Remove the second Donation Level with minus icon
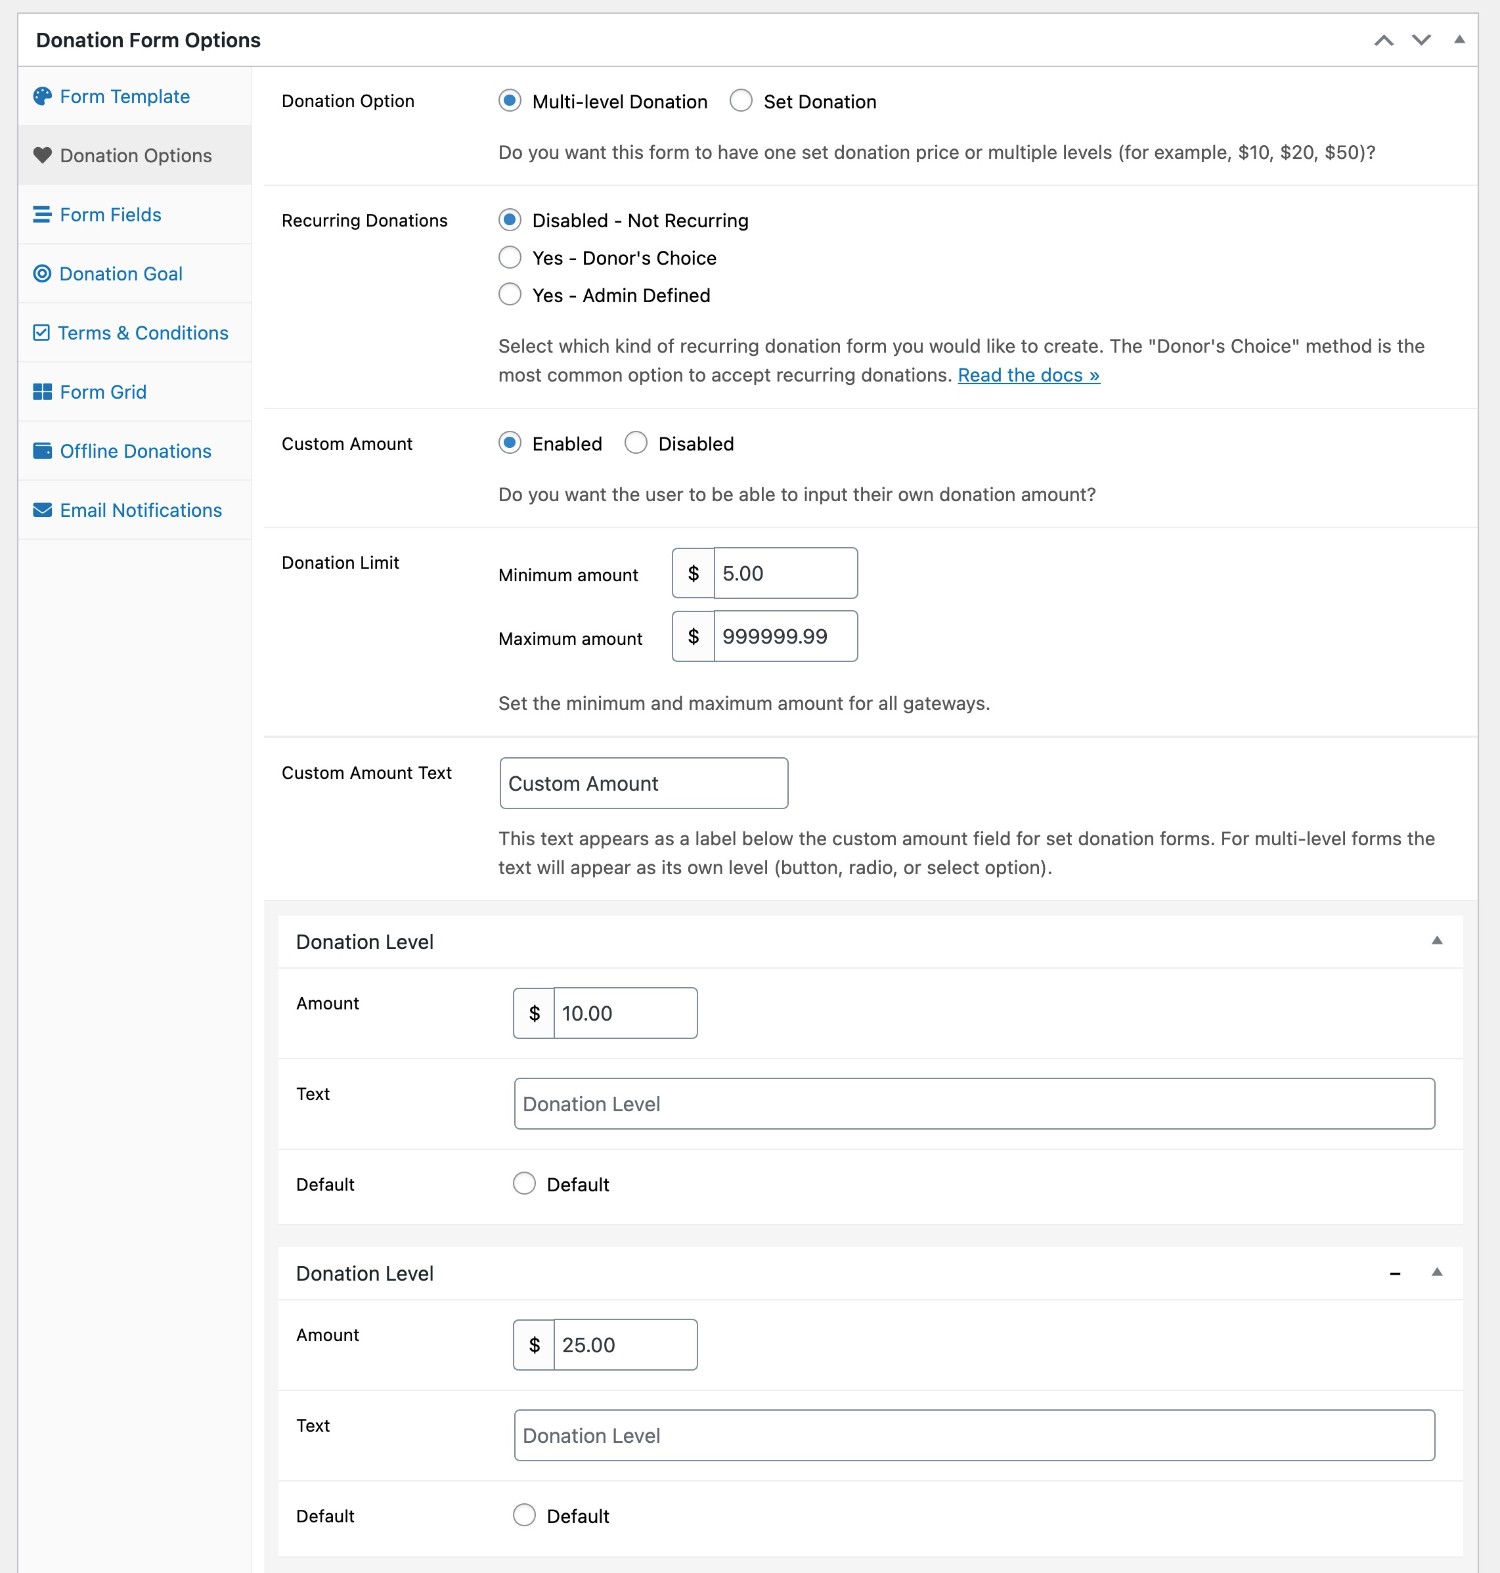This screenshot has width=1500, height=1573. 1395,1273
